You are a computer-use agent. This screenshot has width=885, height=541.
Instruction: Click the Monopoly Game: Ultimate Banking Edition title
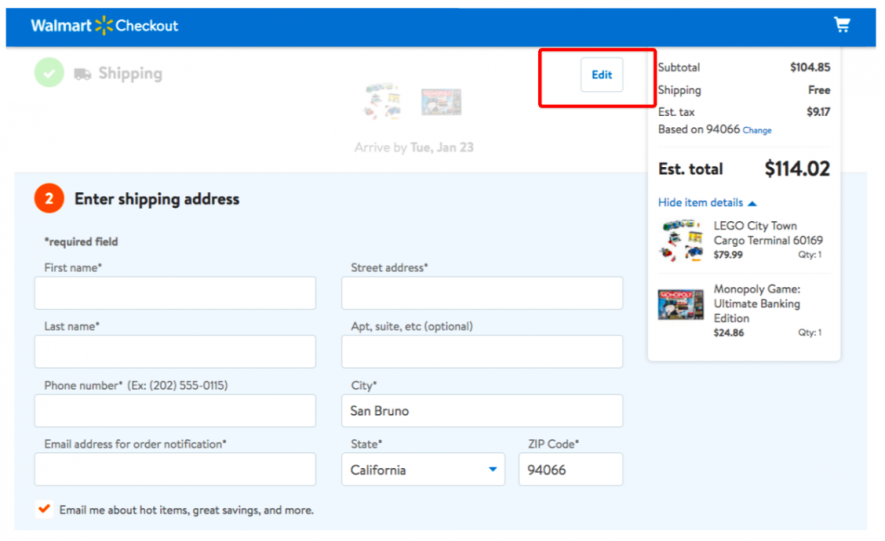757,304
